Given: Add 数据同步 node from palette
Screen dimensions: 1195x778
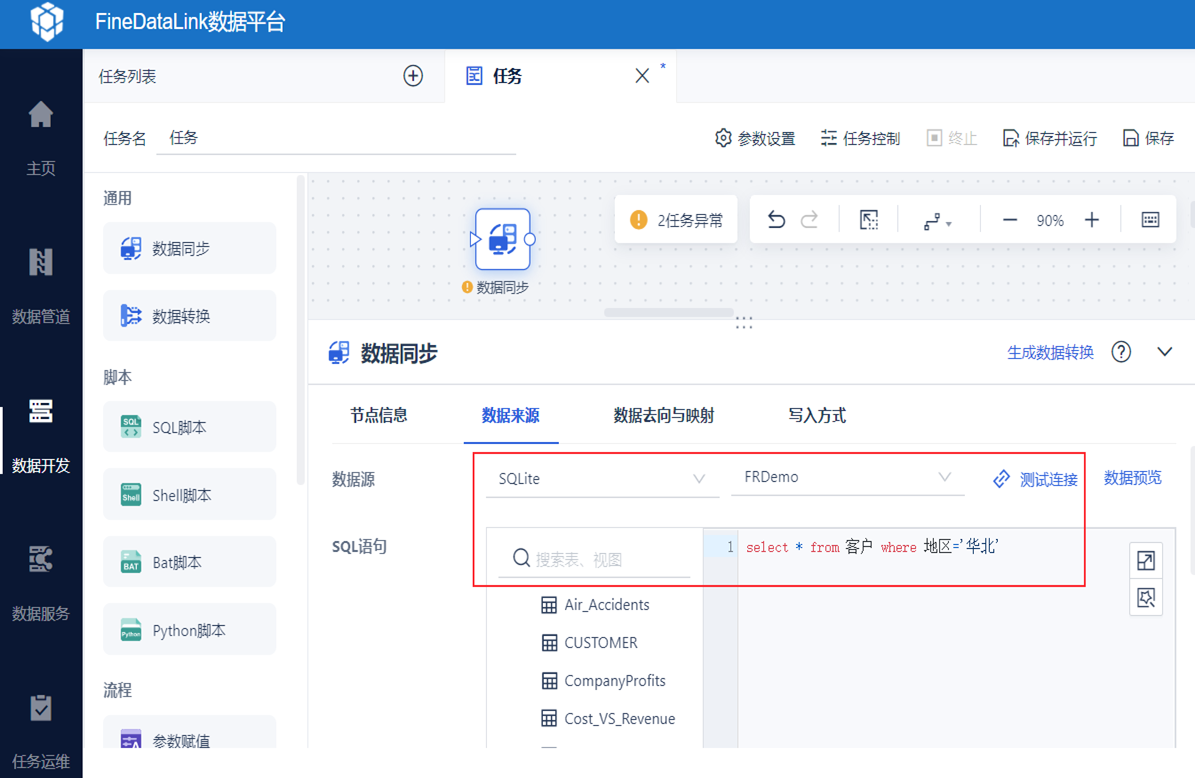Looking at the screenshot, I should pos(189,248).
